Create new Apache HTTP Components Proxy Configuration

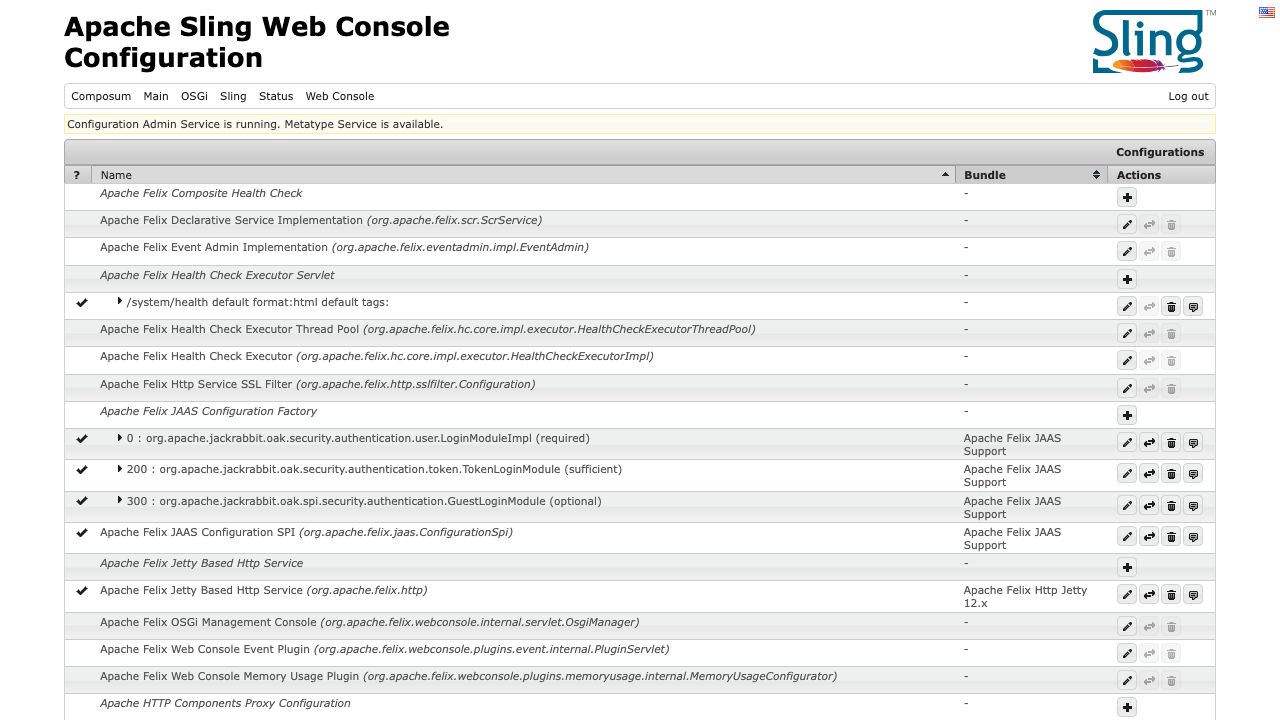(1127, 707)
